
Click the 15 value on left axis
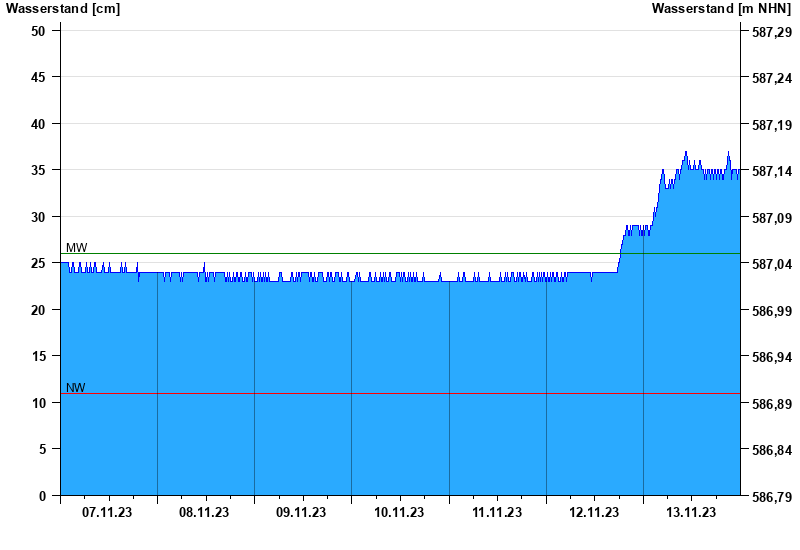click(x=38, y=356)
